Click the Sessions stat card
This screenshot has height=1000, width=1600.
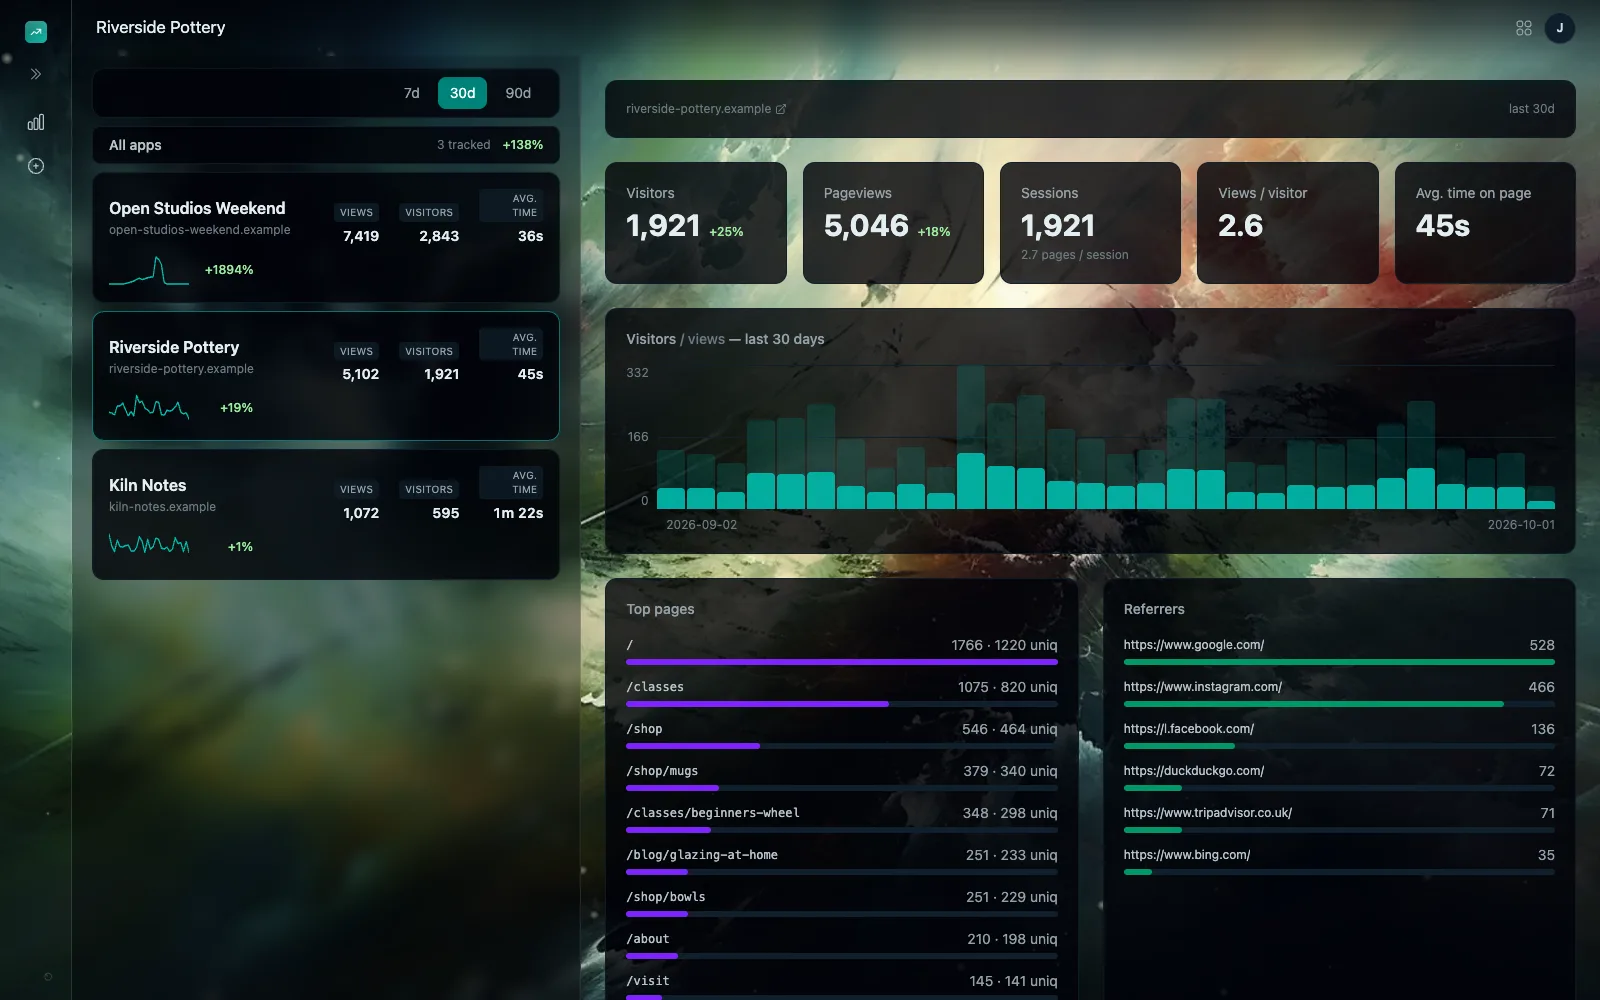tap(1090, 223)
